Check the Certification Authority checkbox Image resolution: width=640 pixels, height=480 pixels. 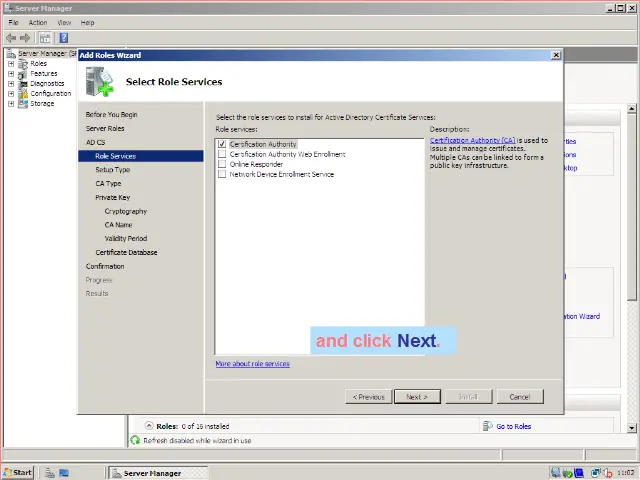(222, 144)
